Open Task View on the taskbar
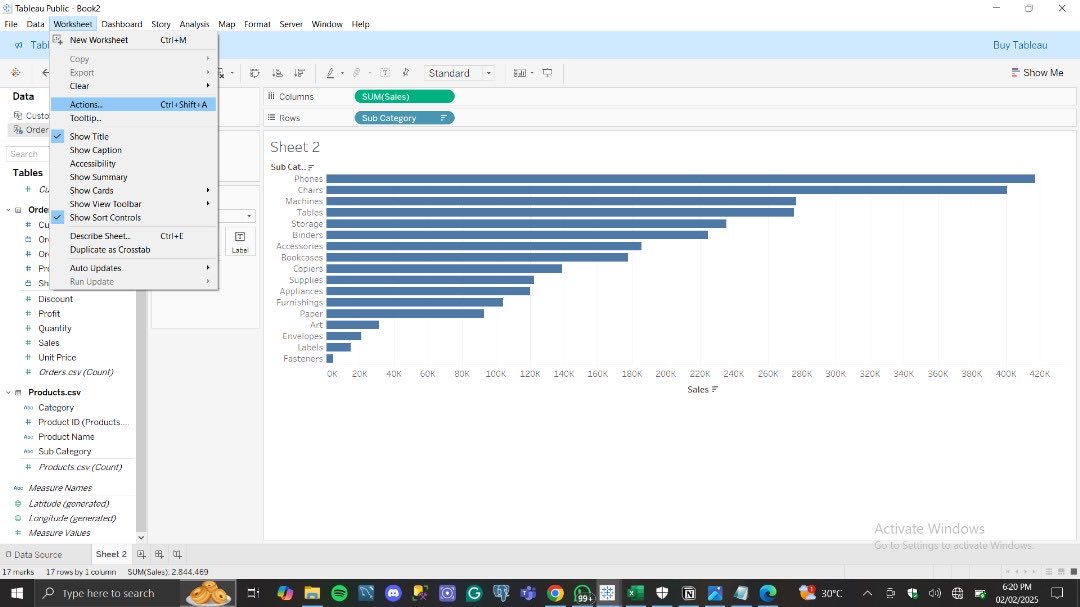Viewport: 1080px width, 607px height. tap(253, 593)
